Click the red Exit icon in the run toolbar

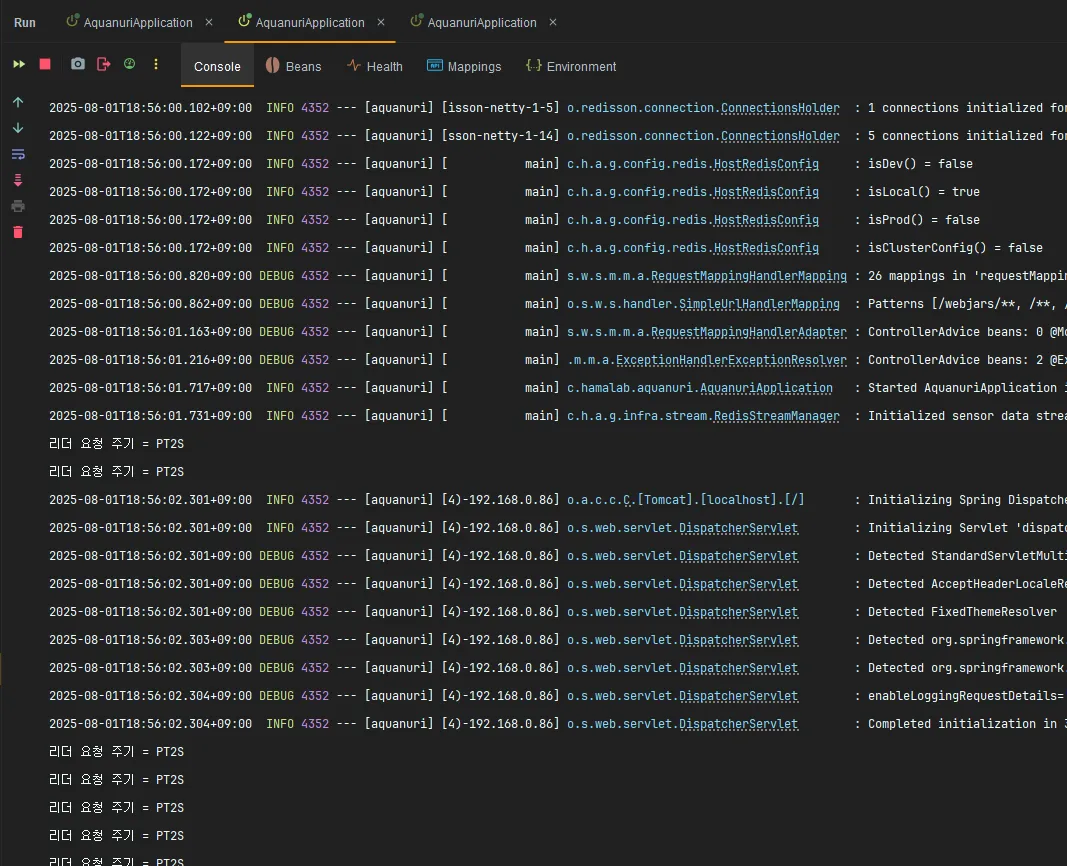(x=103, y=64)
